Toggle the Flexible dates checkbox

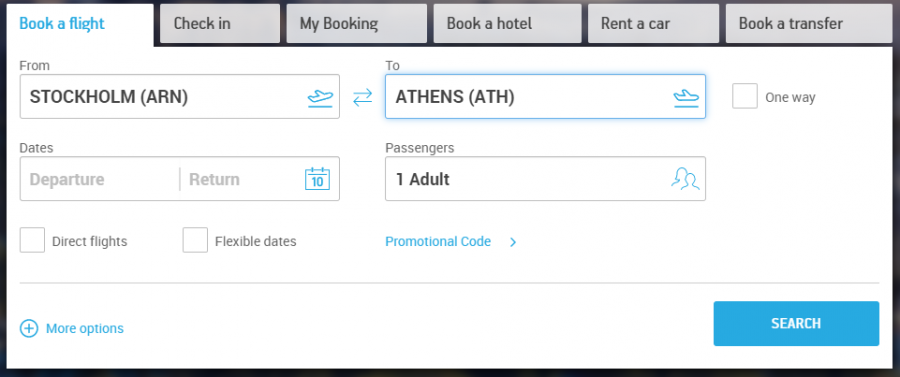195,240
